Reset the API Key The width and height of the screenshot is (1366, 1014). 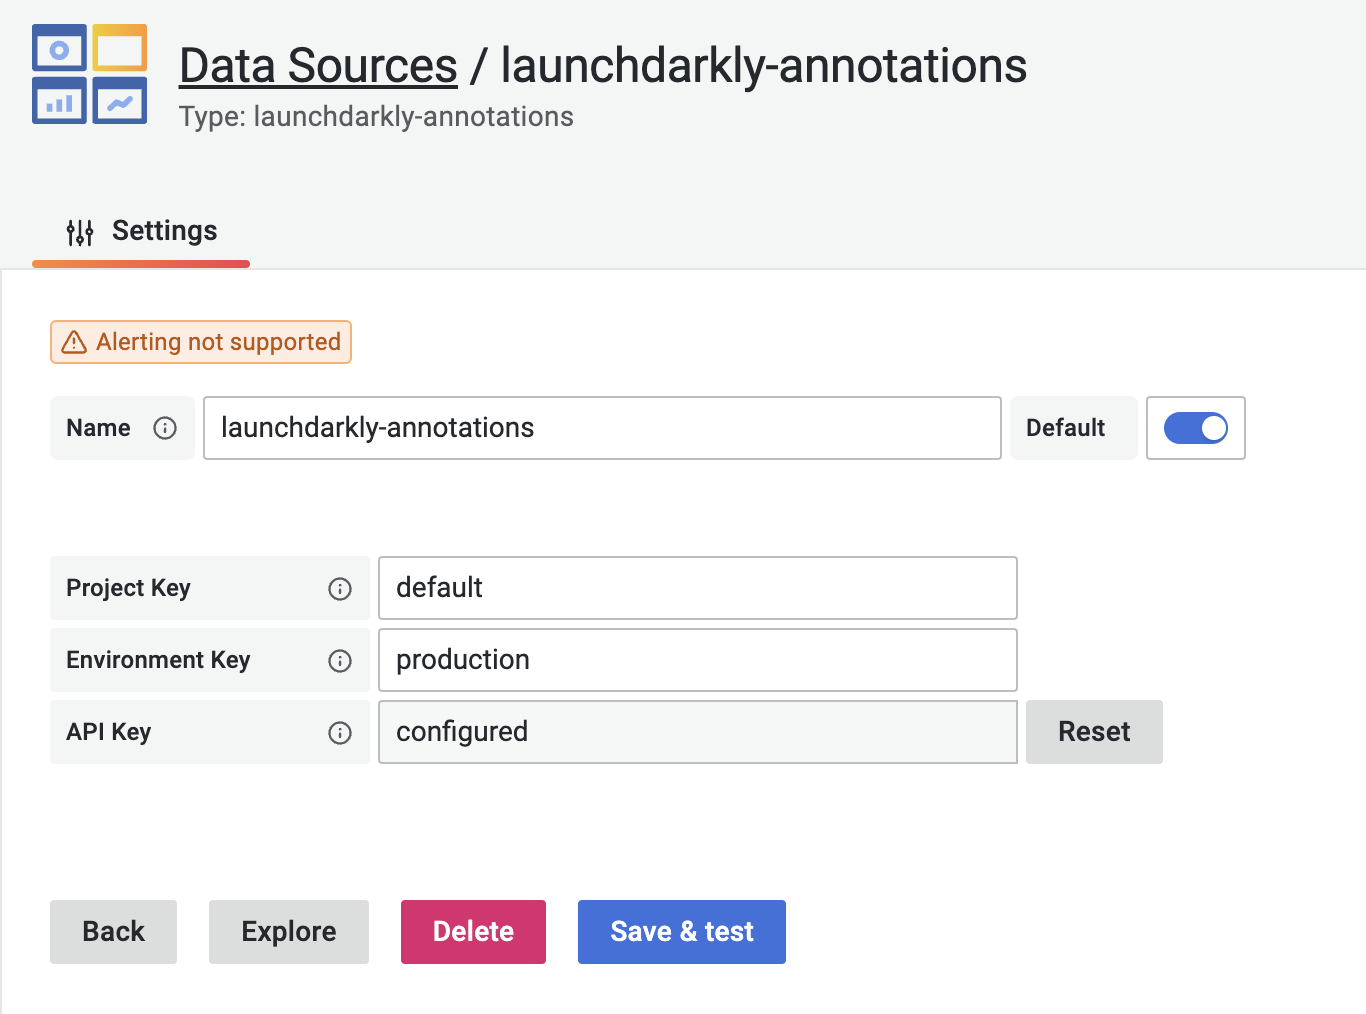click(1094, 732)
